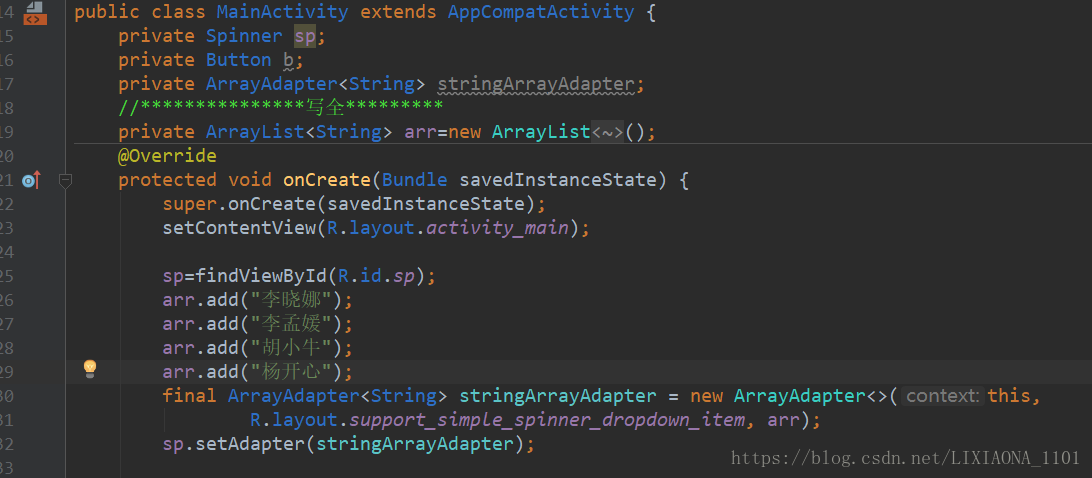This screenshot has height=478, width=1092.
Task: Click onCreate in the method signature
Action: (x=327, y=180)
